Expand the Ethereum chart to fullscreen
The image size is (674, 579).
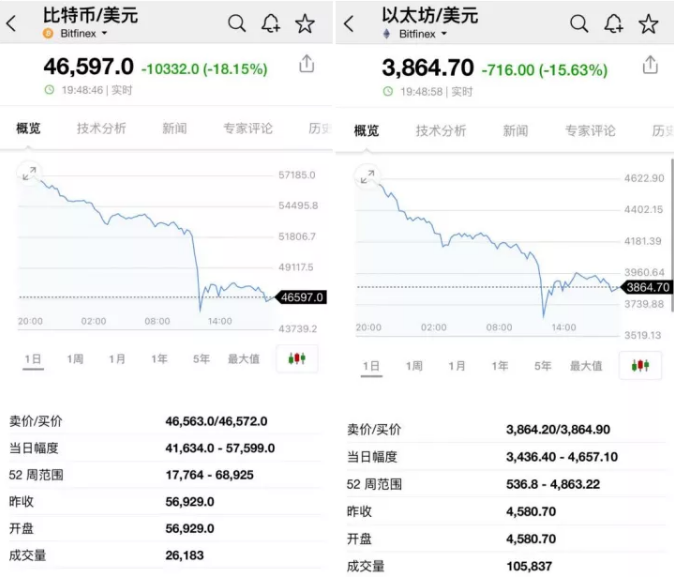pos(367,177)
